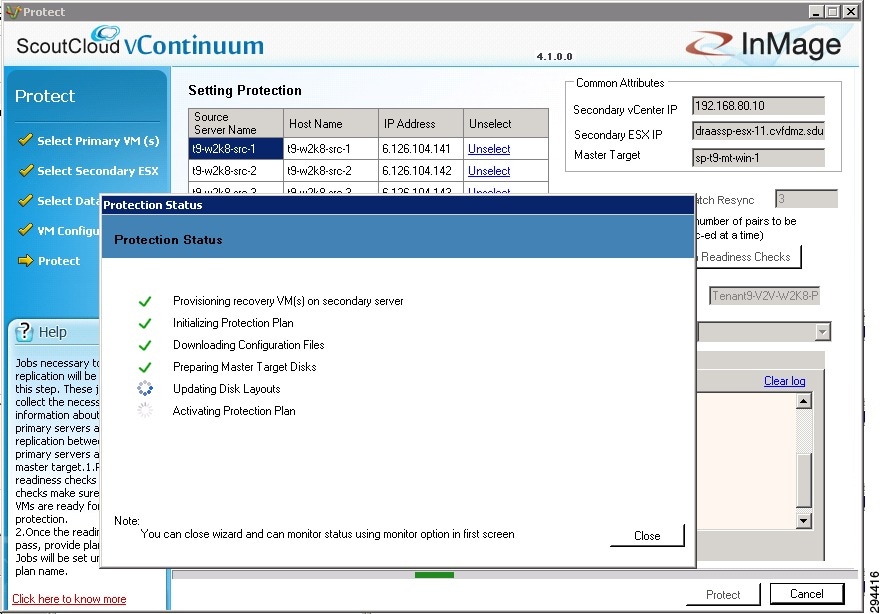Click the Downloading Configuration Files green checkmark

[x=145, y=345]
